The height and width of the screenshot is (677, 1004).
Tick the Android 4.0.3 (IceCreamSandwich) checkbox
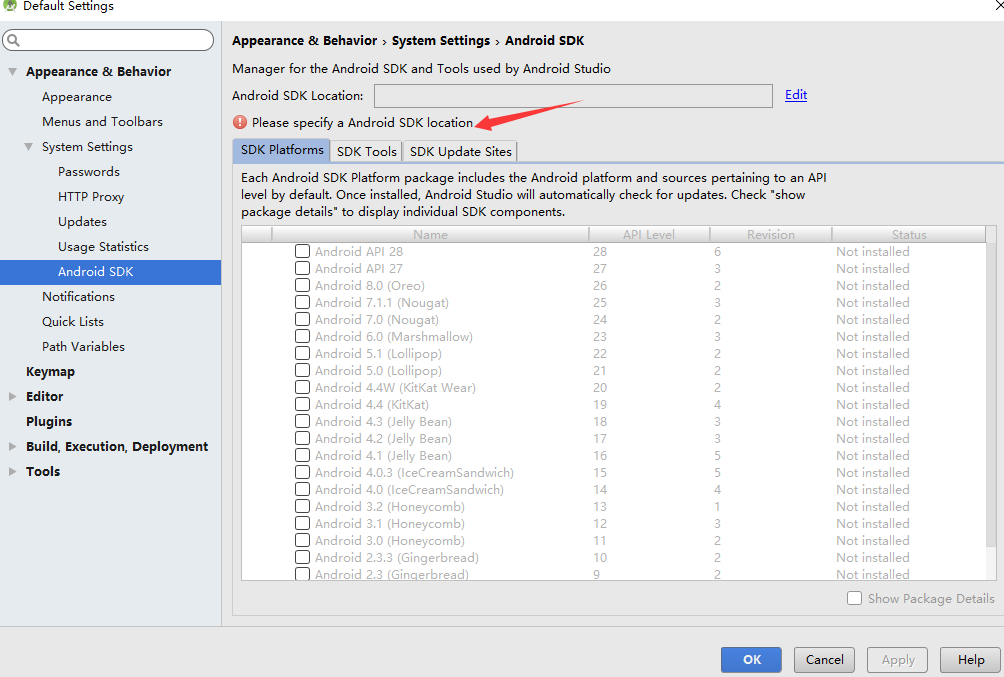coord(302,472)
